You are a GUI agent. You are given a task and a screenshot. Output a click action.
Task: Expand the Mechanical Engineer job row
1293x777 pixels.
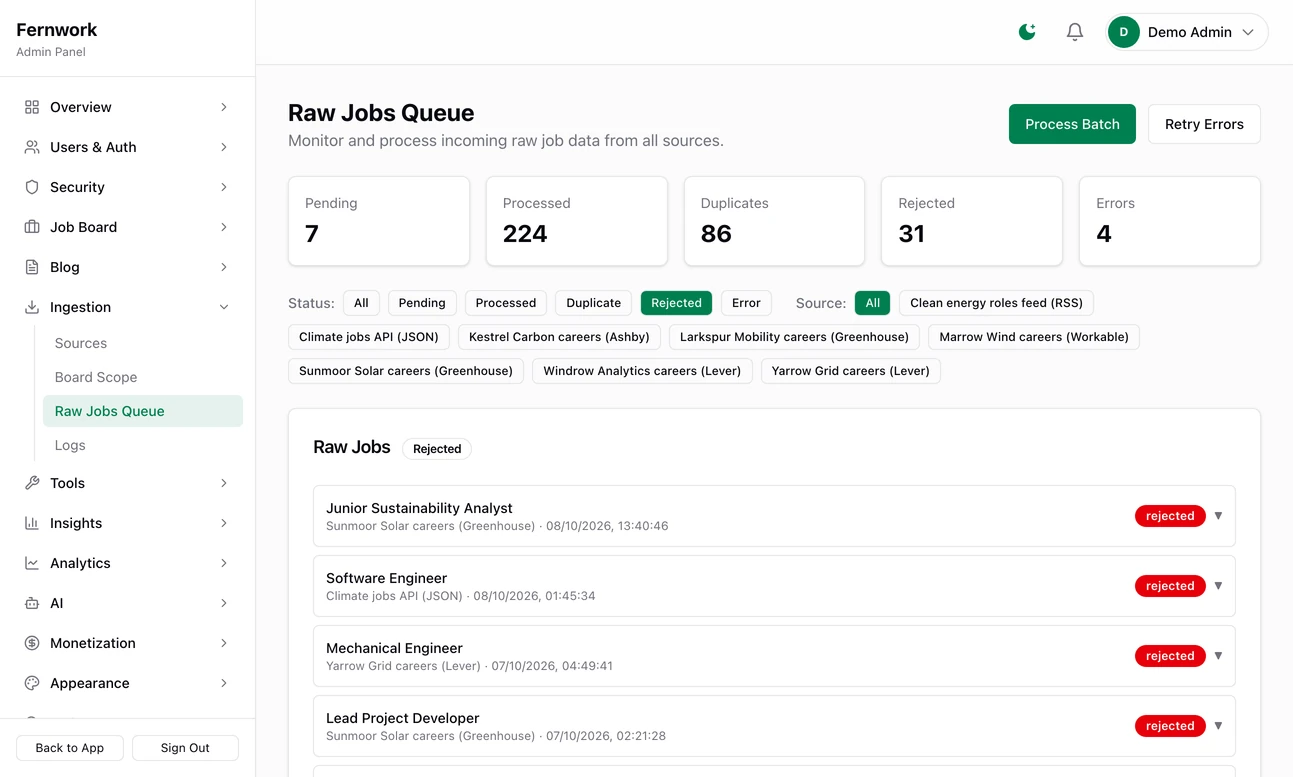[x=774, y=656]
